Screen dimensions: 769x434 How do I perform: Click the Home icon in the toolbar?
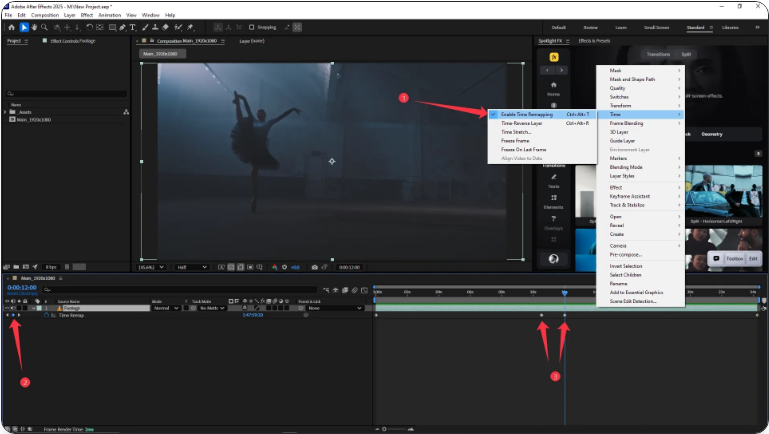click(x=11, y=27)
